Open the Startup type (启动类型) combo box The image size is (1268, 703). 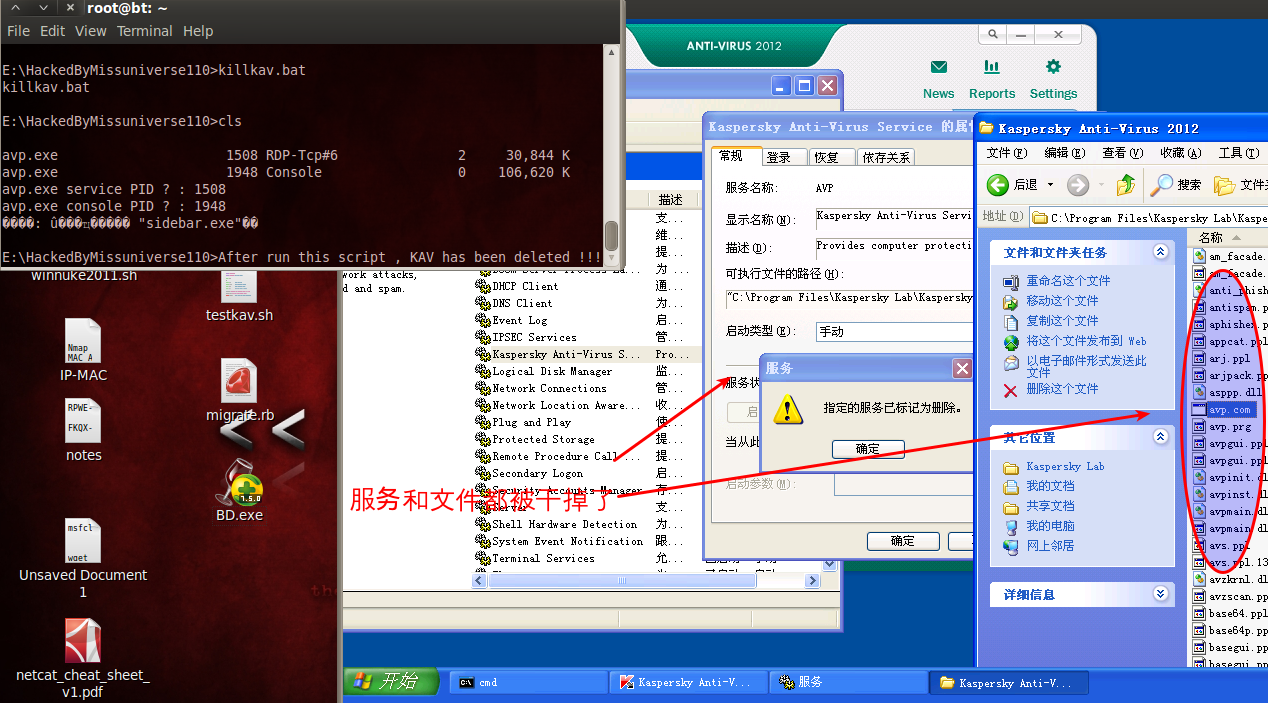pyautogui.click(x=894, y=331)
